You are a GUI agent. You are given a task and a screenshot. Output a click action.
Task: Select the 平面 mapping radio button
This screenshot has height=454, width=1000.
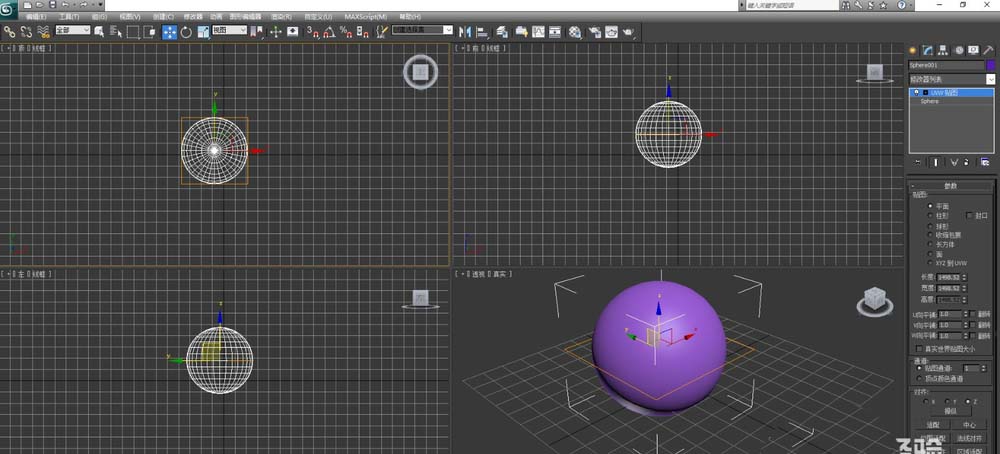coord(930,206)
